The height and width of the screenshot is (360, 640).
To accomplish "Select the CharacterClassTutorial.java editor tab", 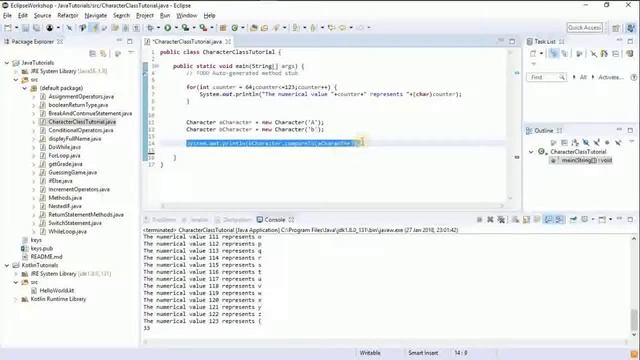I will [188, 42].
